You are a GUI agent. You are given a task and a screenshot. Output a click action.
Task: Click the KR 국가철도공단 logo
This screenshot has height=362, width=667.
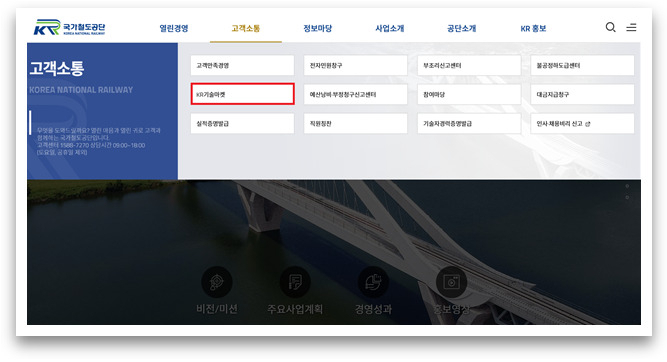[69, 27]
